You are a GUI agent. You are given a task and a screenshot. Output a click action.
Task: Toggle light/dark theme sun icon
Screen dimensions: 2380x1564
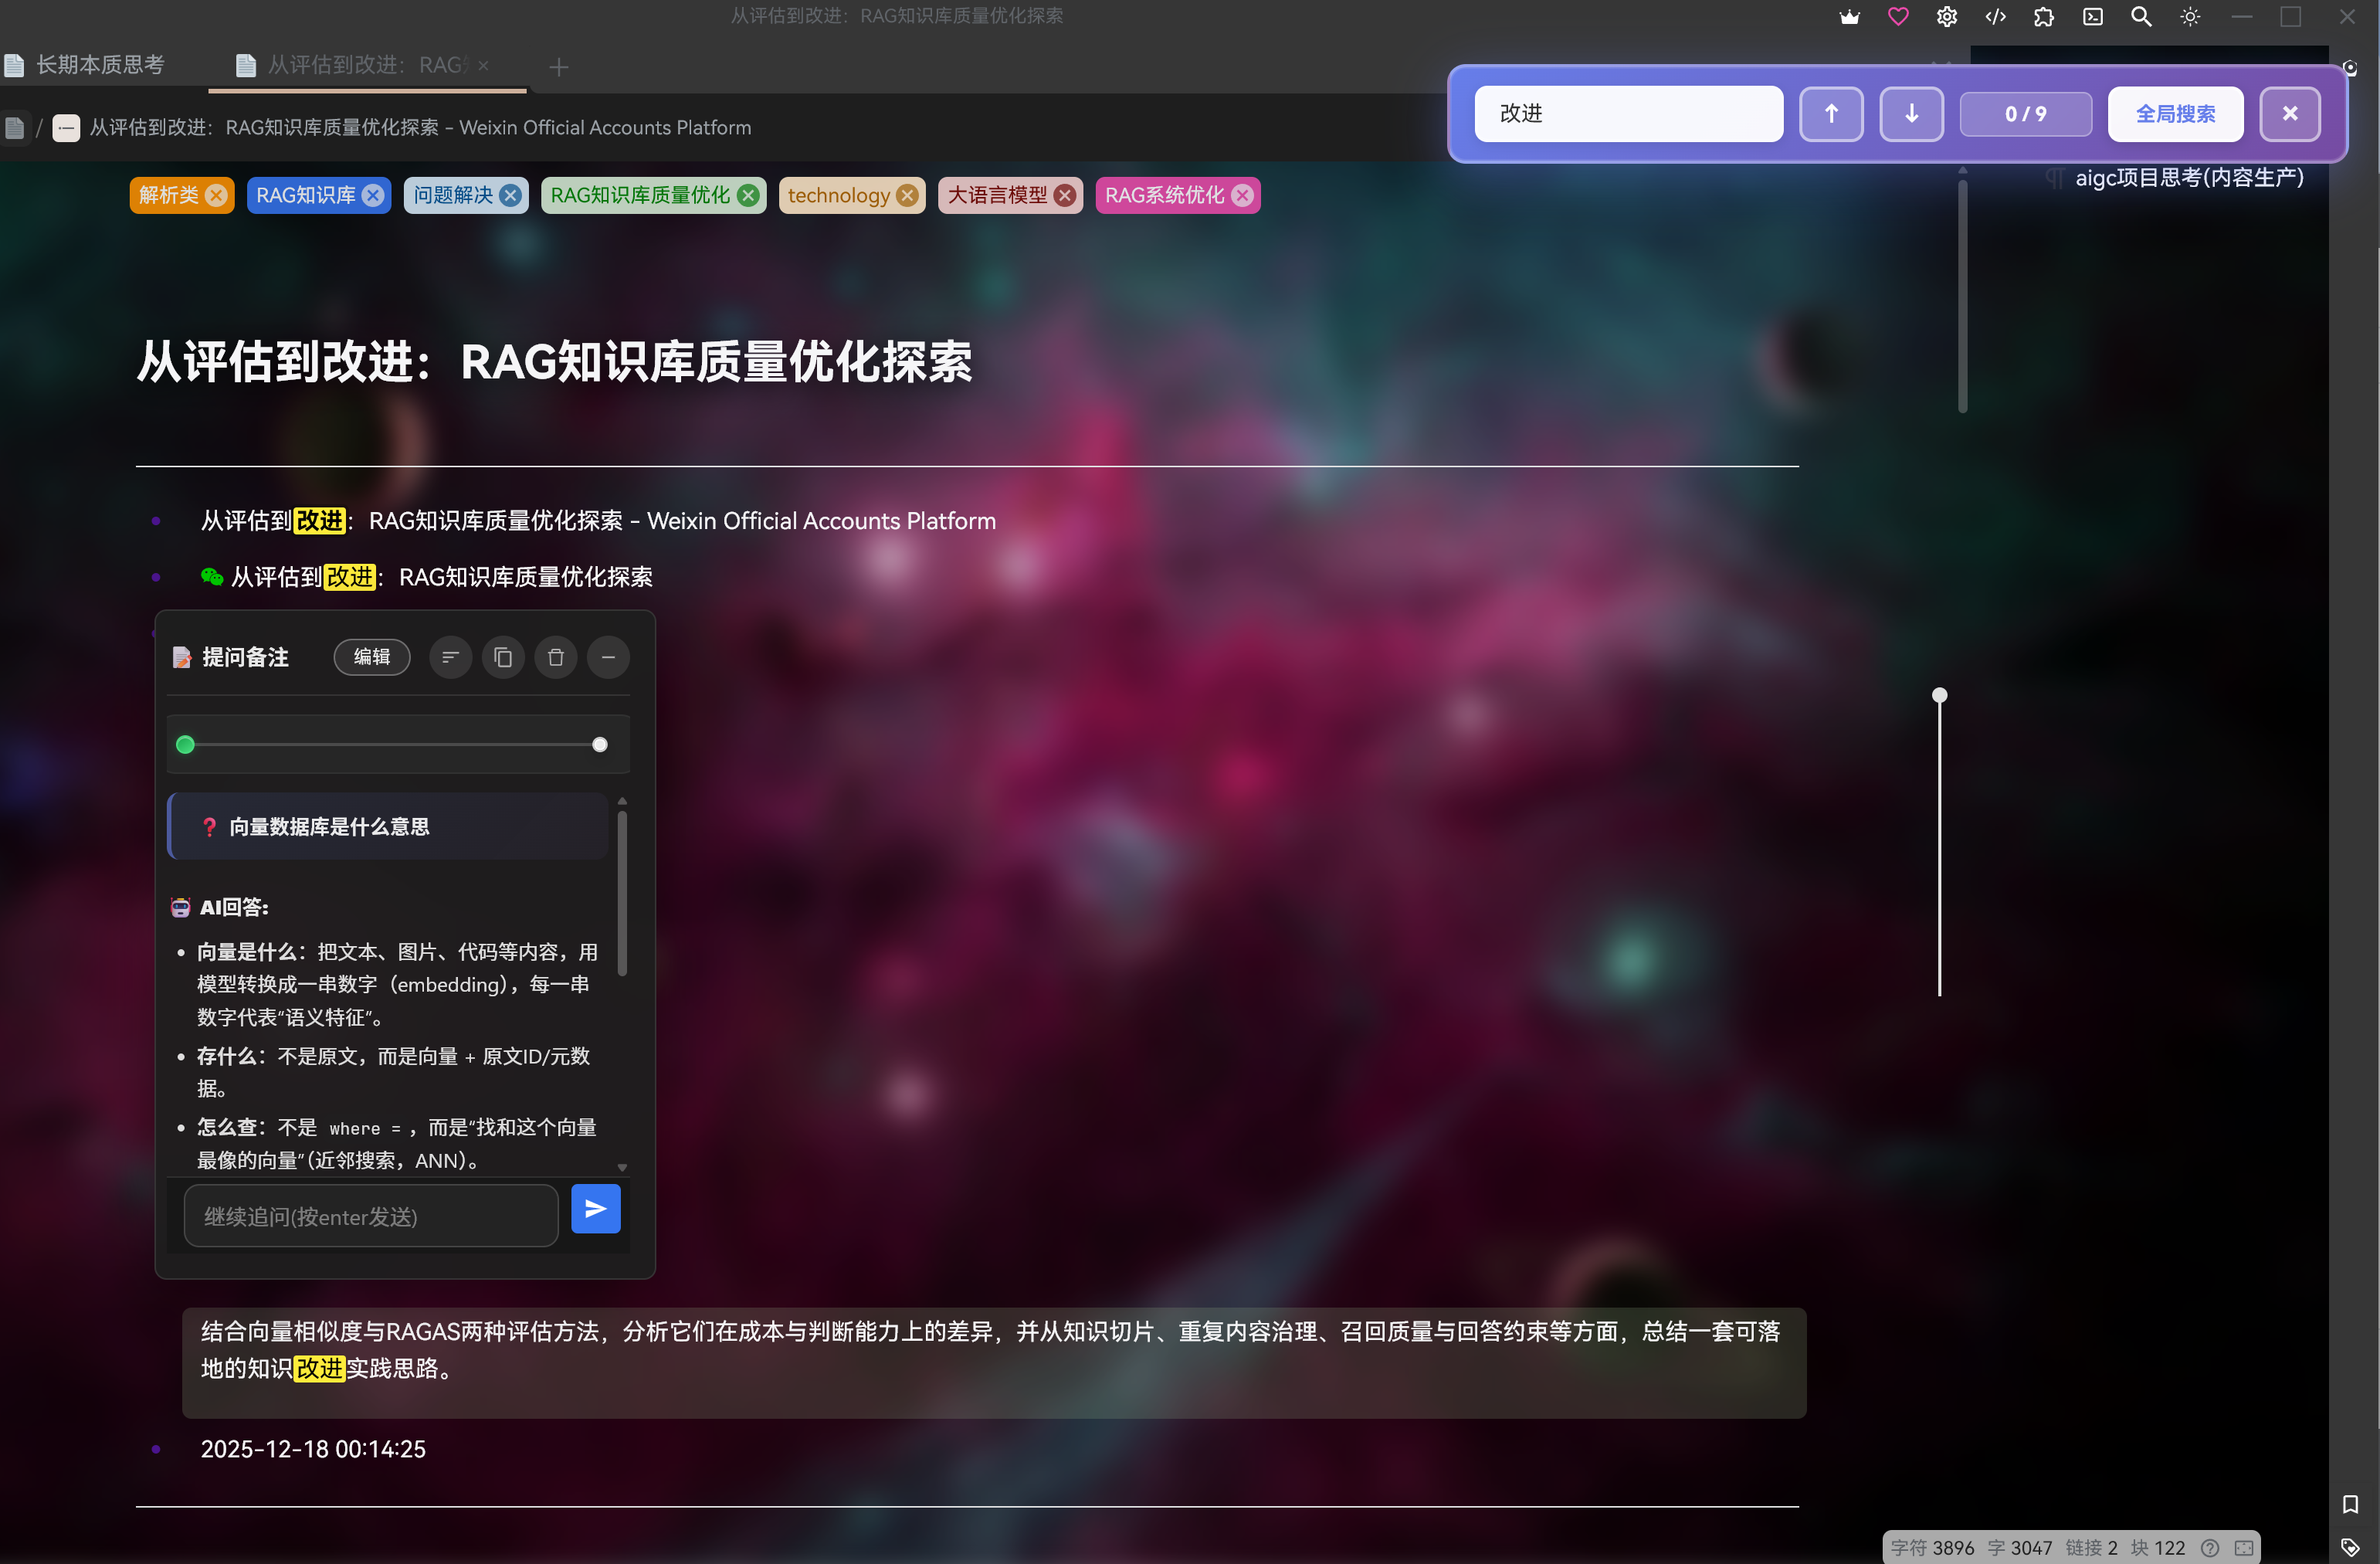tap(2190, 17)
